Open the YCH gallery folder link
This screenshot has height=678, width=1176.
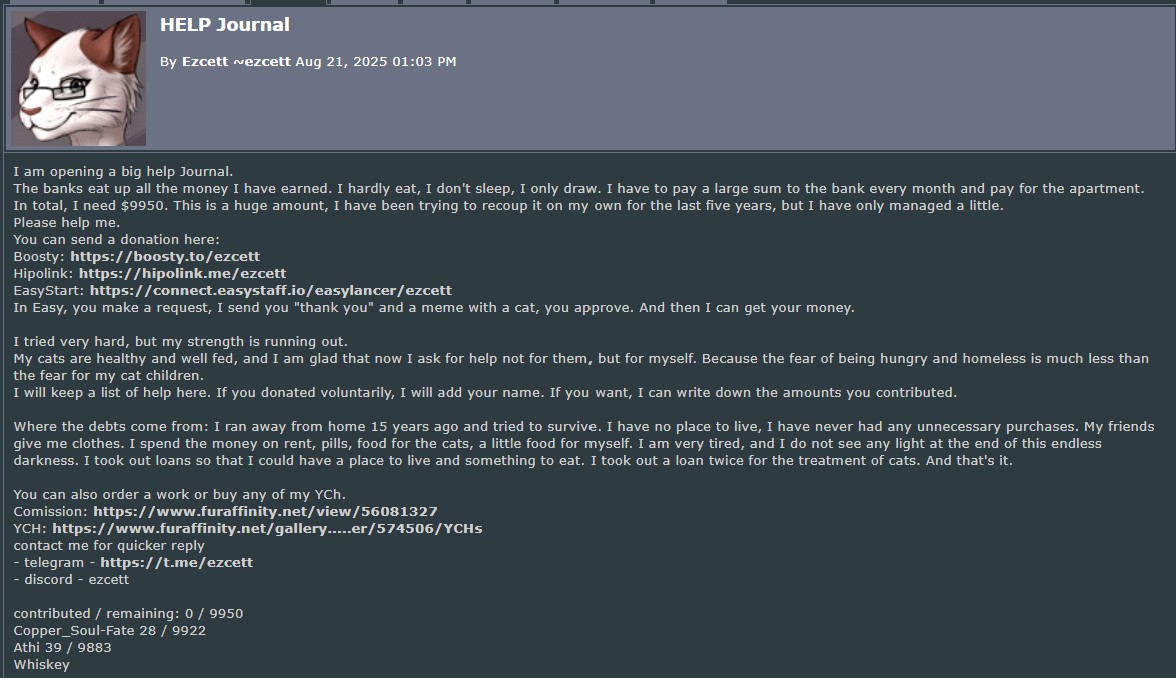pyautogui.click(x=267, y=528)
